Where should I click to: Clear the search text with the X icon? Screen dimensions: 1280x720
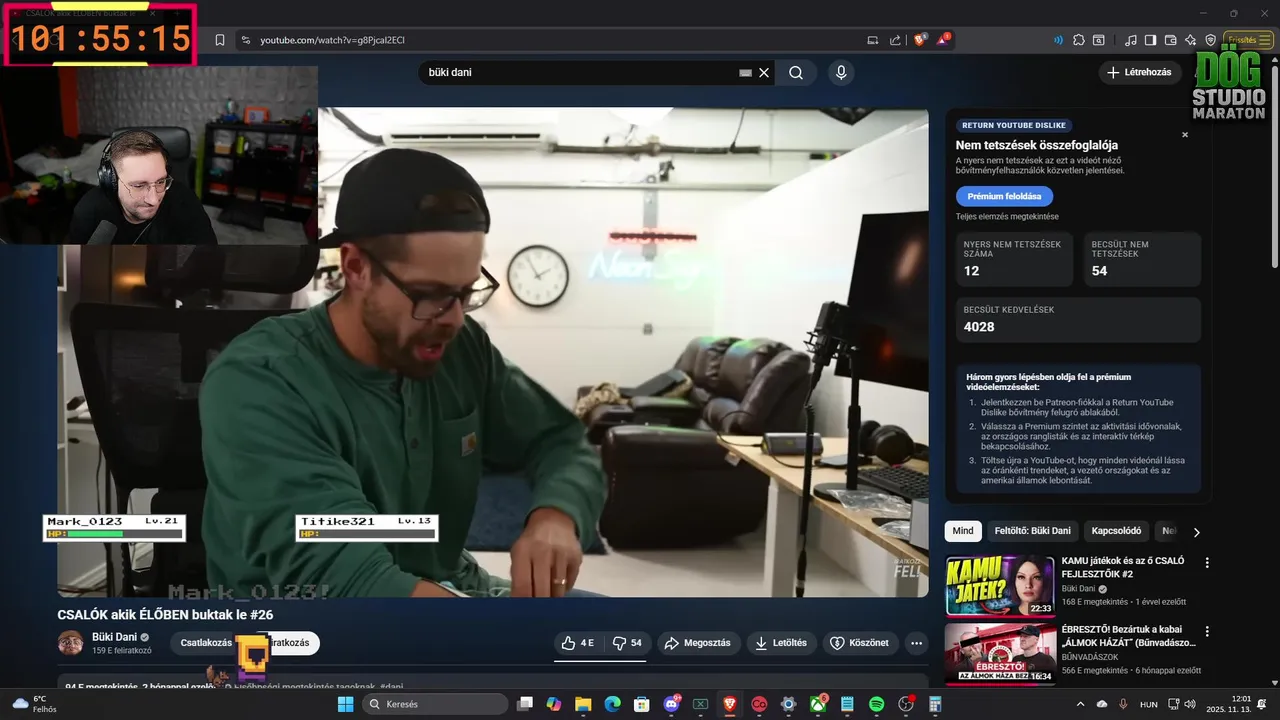click(x=764, y=72)
